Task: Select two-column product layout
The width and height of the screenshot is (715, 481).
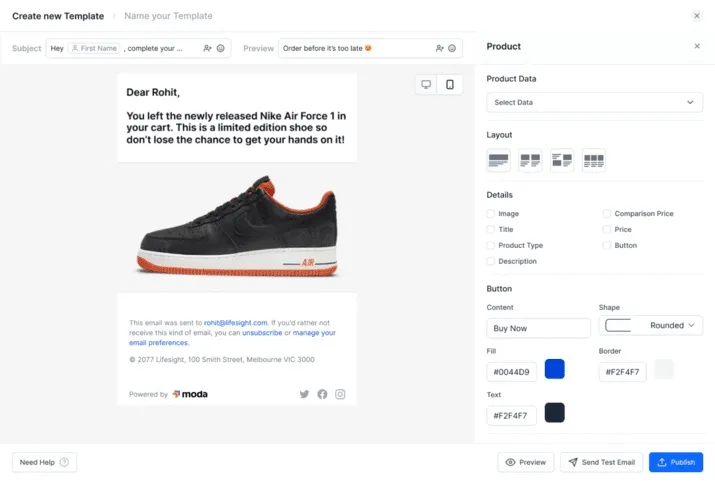Action: click(x=530, y=160)
